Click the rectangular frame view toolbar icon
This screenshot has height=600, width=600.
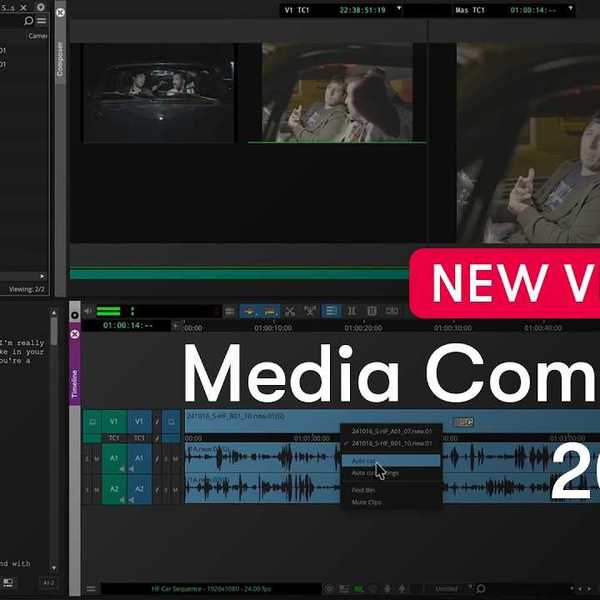(372, 311)
